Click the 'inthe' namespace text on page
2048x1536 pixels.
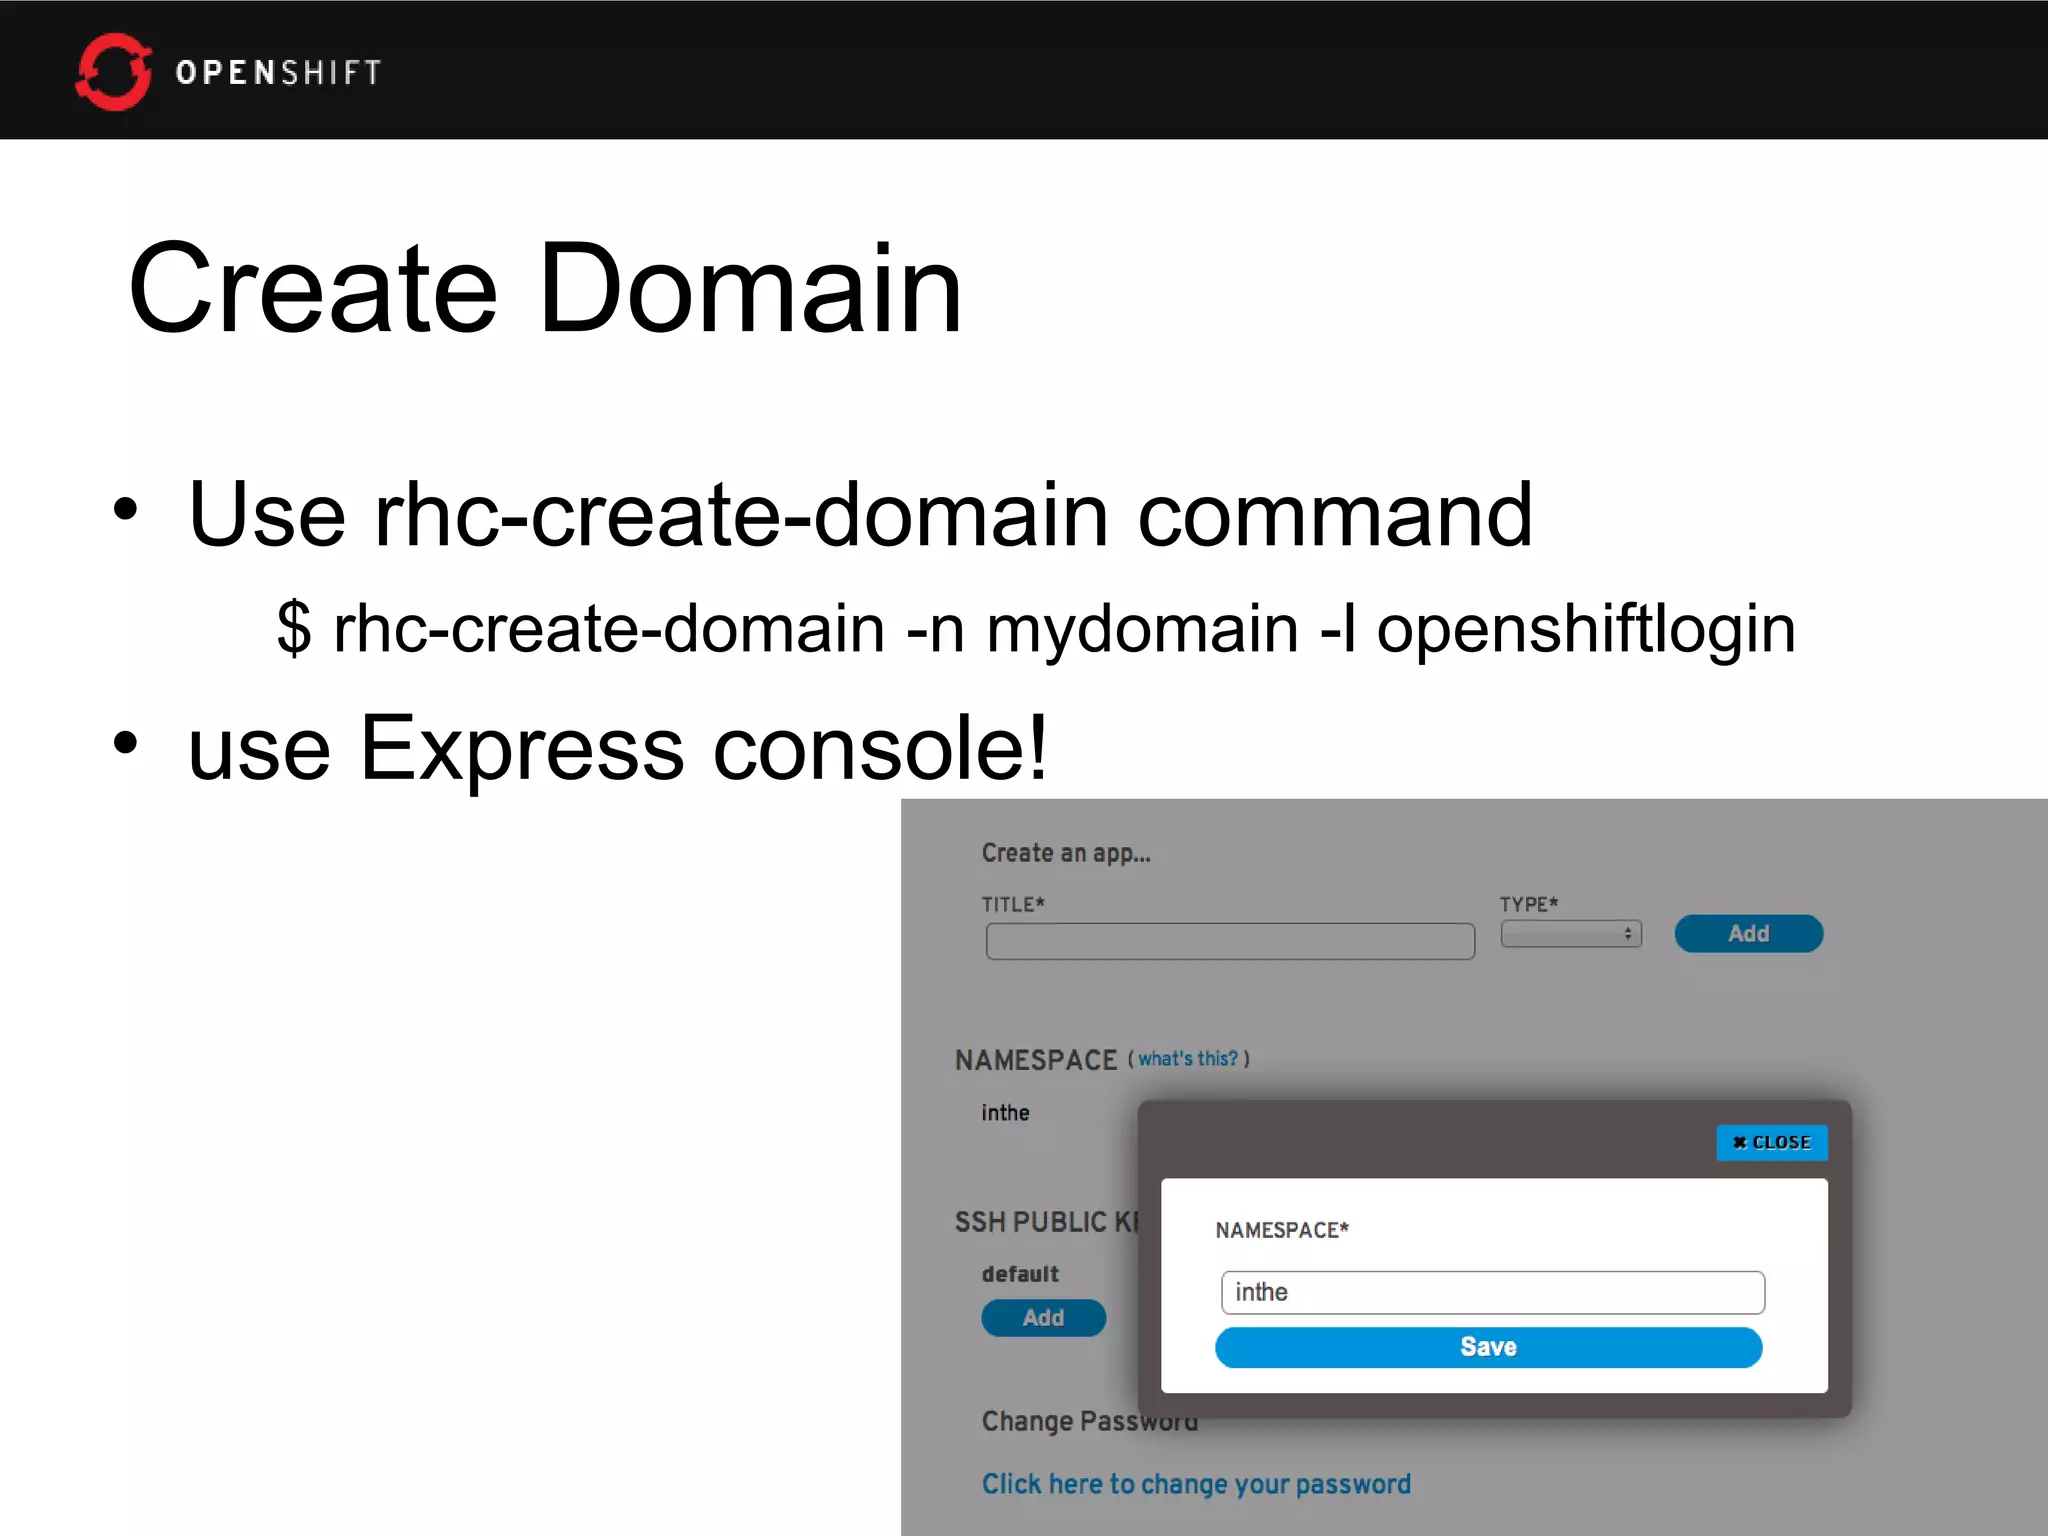[x=1005, y=1113]
